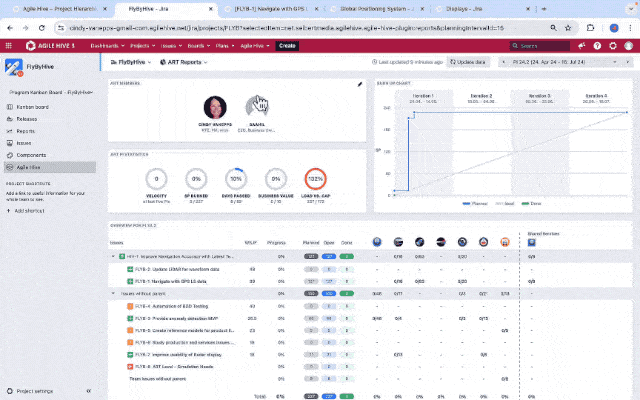Screen dimensions: 640x400
Task: Click the browser address bar URL
Action: 287,28
